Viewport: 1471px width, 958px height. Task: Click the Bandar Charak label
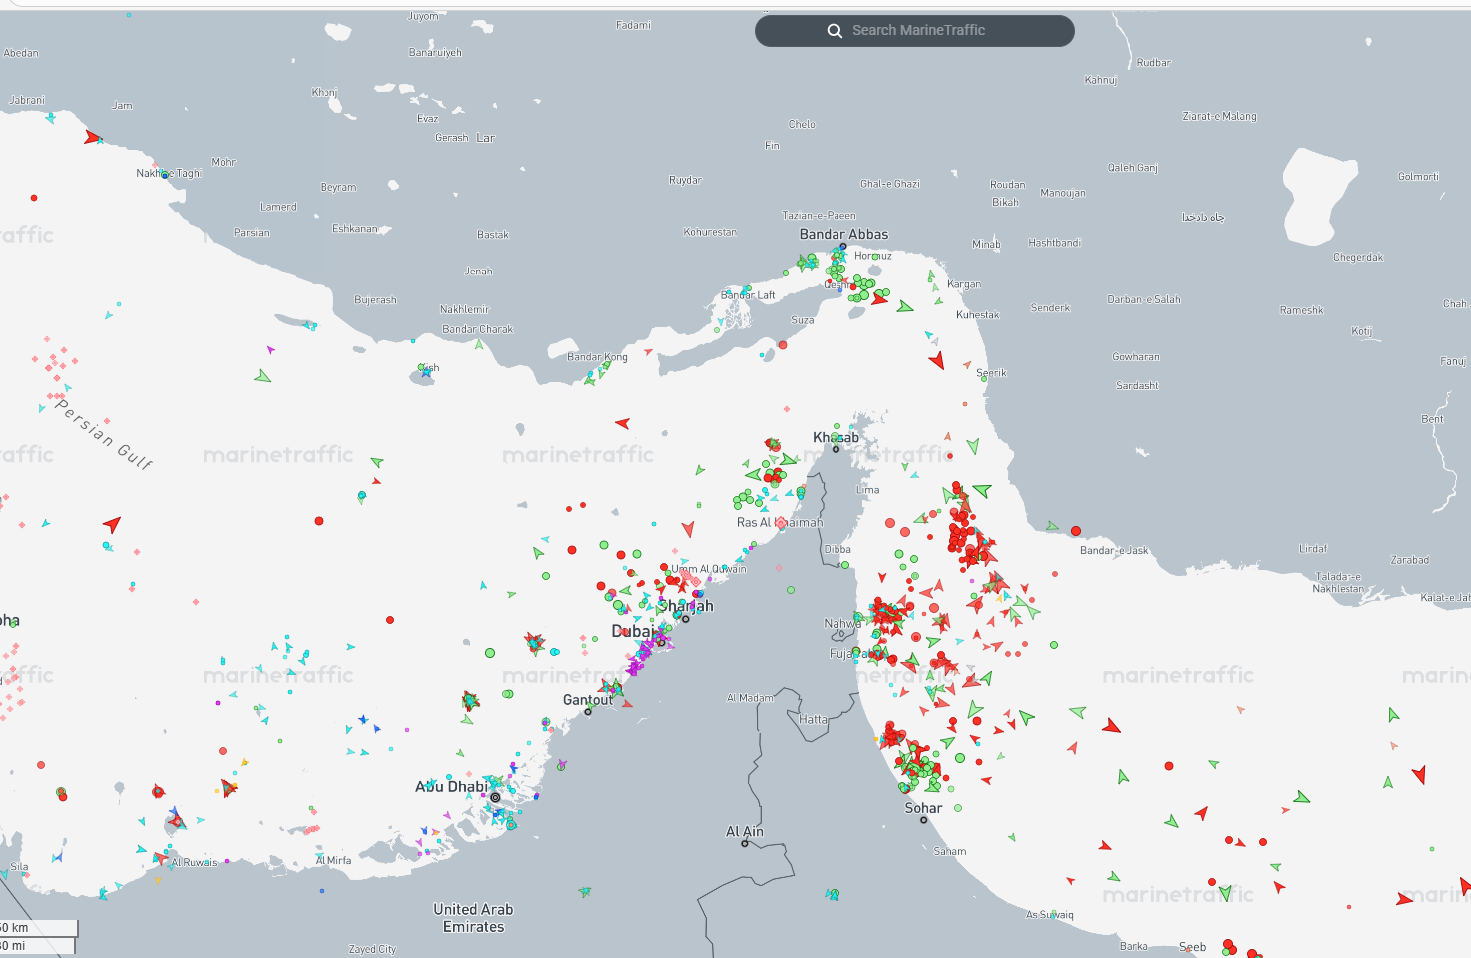478,329
